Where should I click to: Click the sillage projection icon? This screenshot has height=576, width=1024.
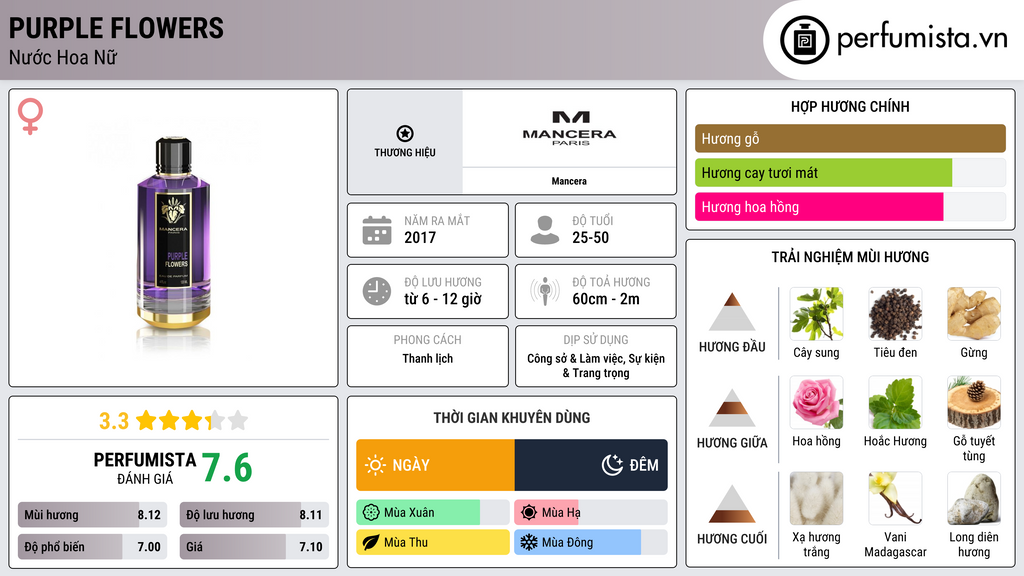(545, 291)
